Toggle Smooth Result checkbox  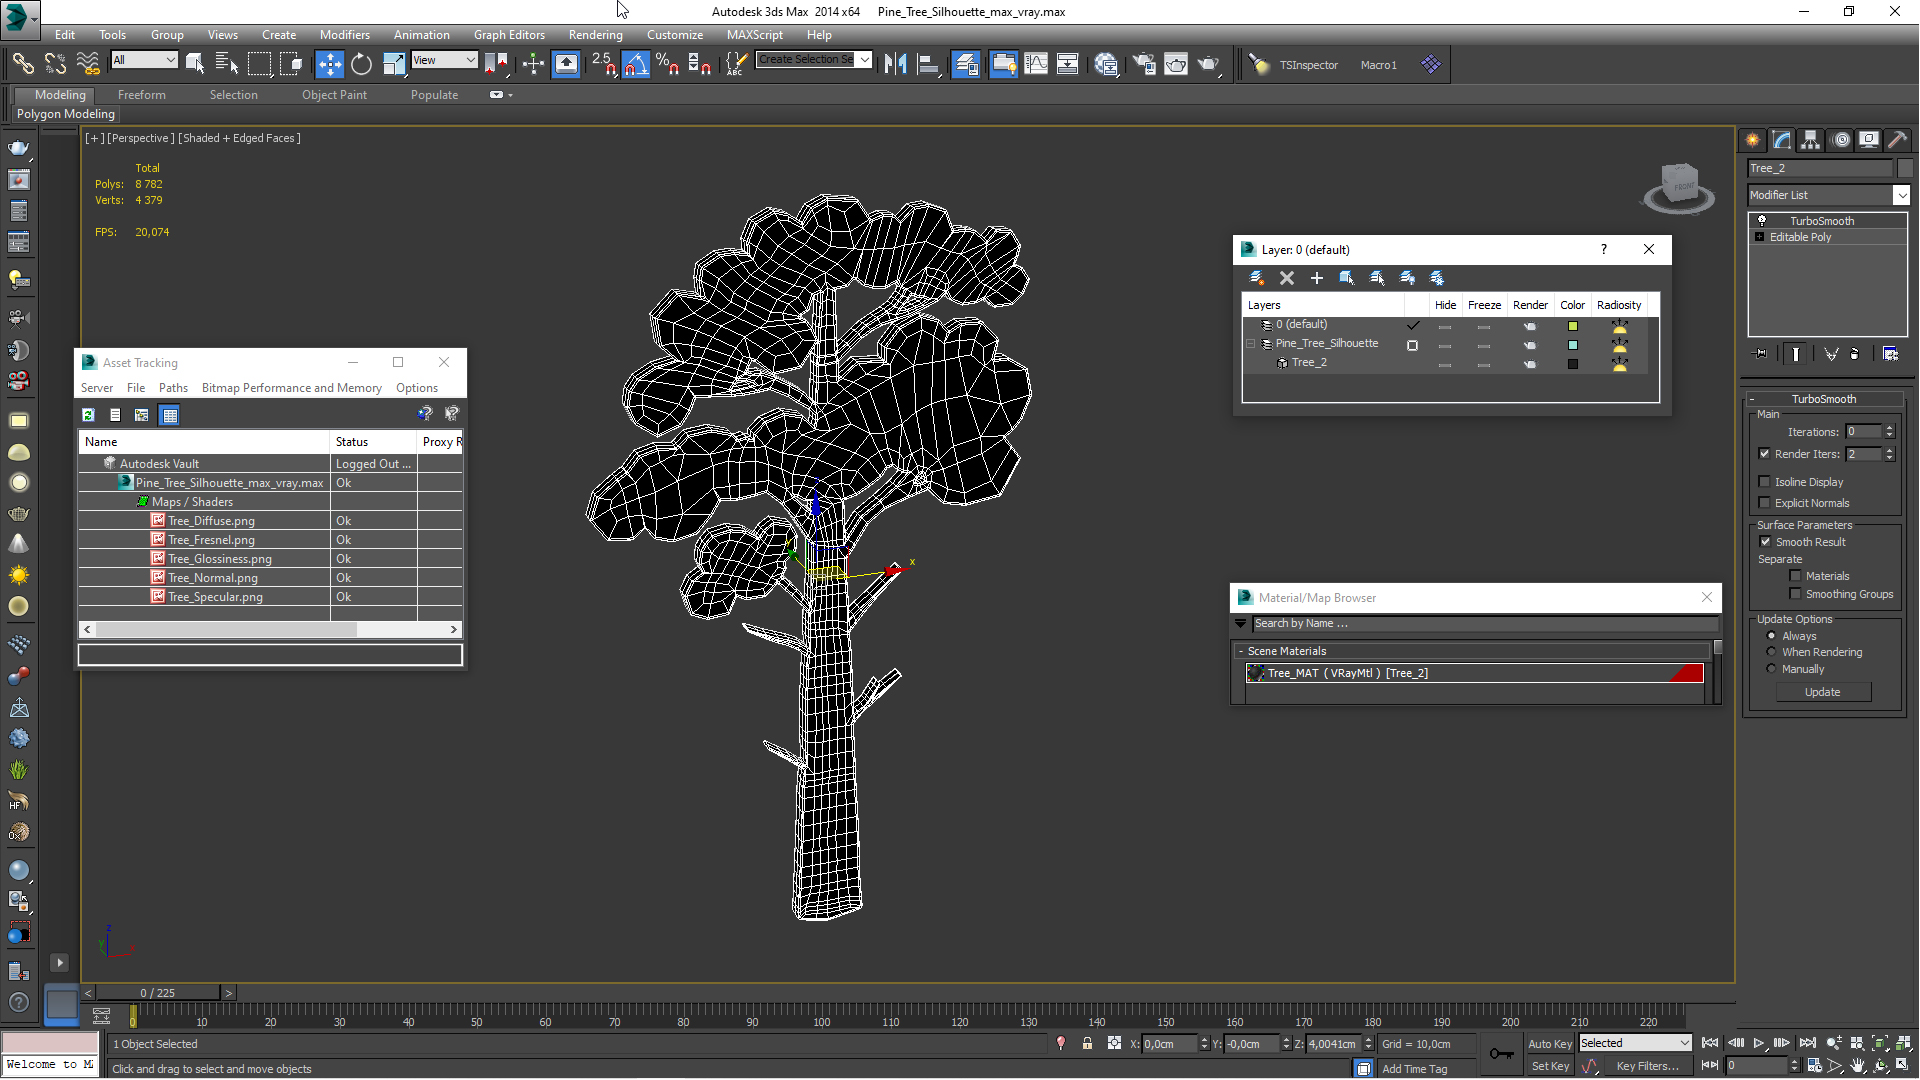tap(1766, 542)
